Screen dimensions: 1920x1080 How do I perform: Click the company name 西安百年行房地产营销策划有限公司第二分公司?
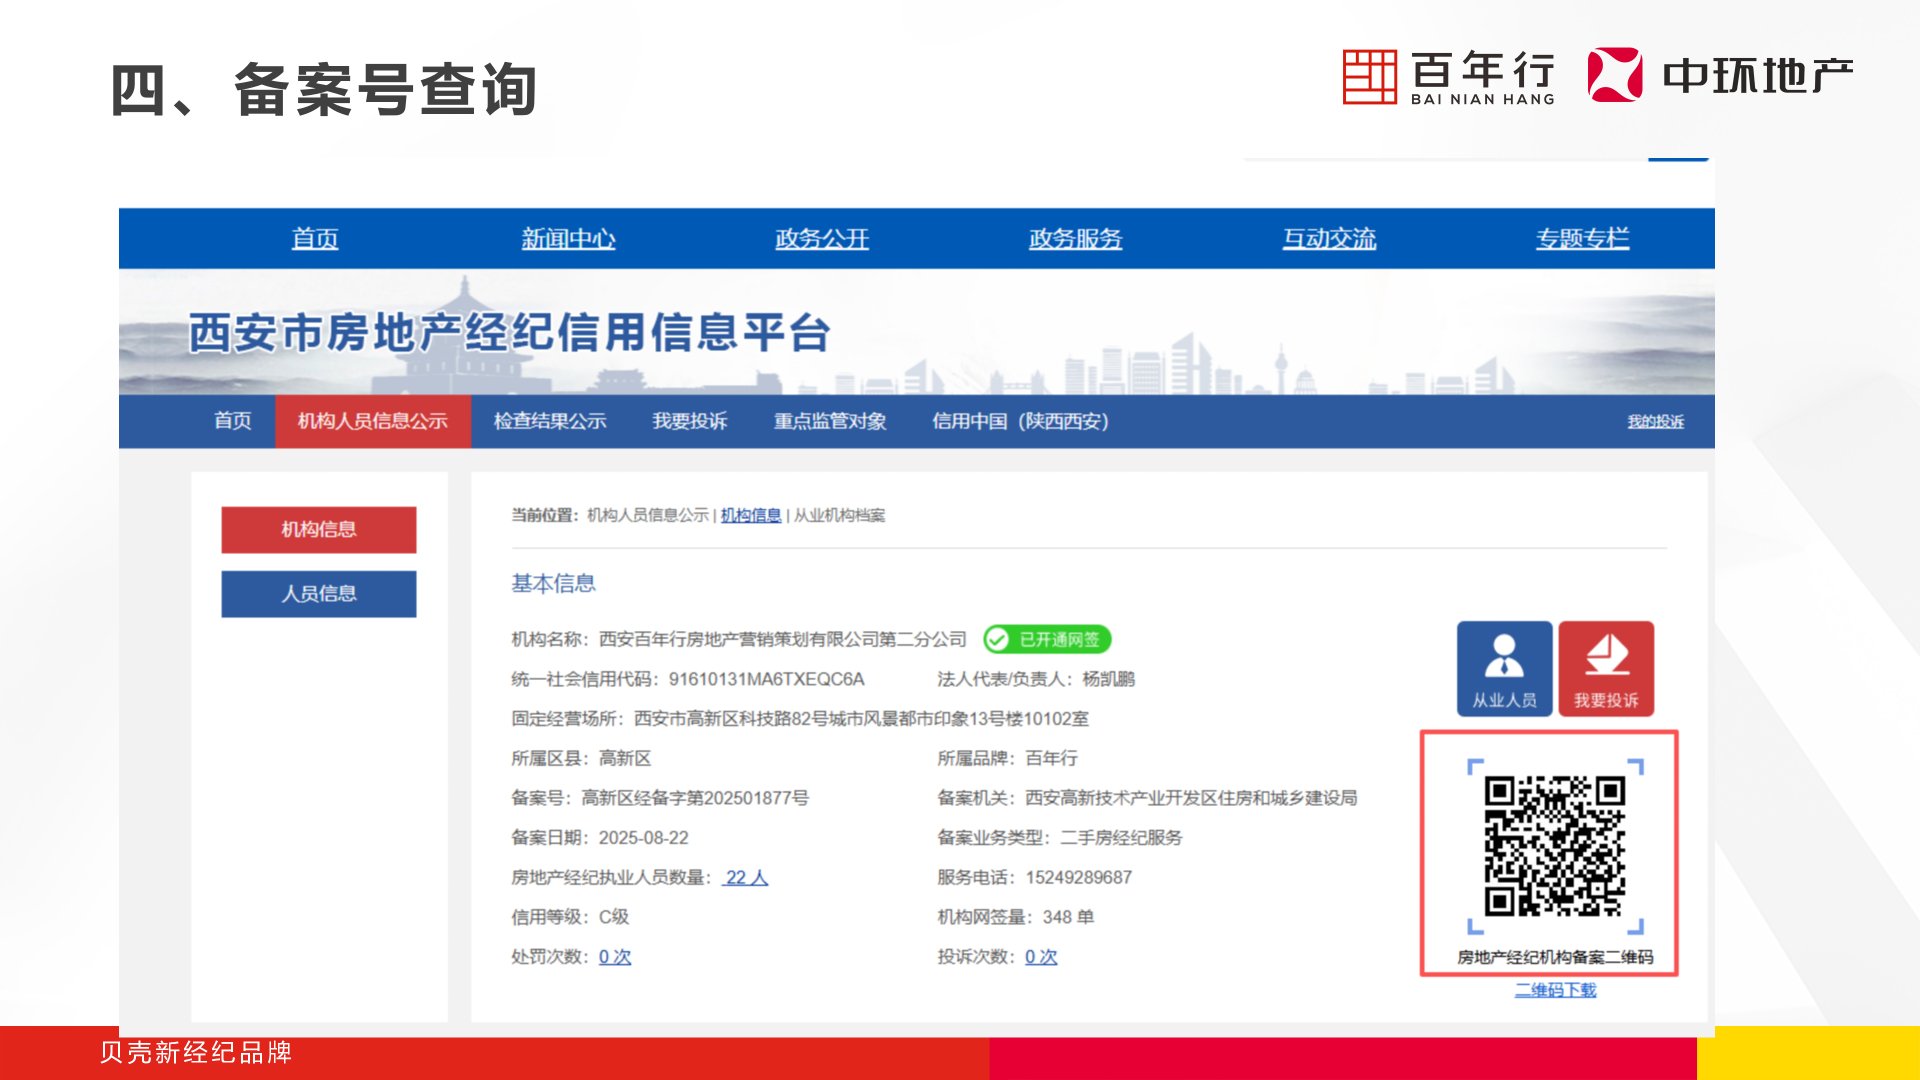pyautogui.click(x=783, y=639)
